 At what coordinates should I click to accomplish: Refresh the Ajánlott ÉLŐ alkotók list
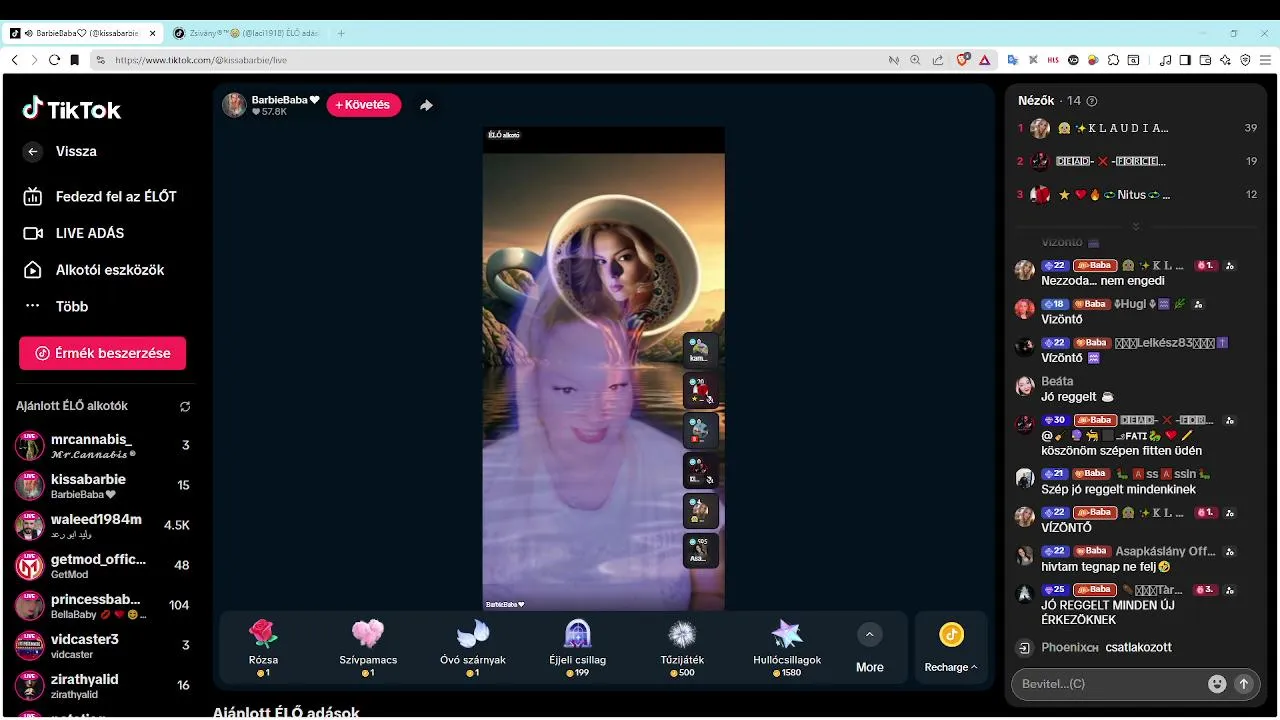point(185,407)
